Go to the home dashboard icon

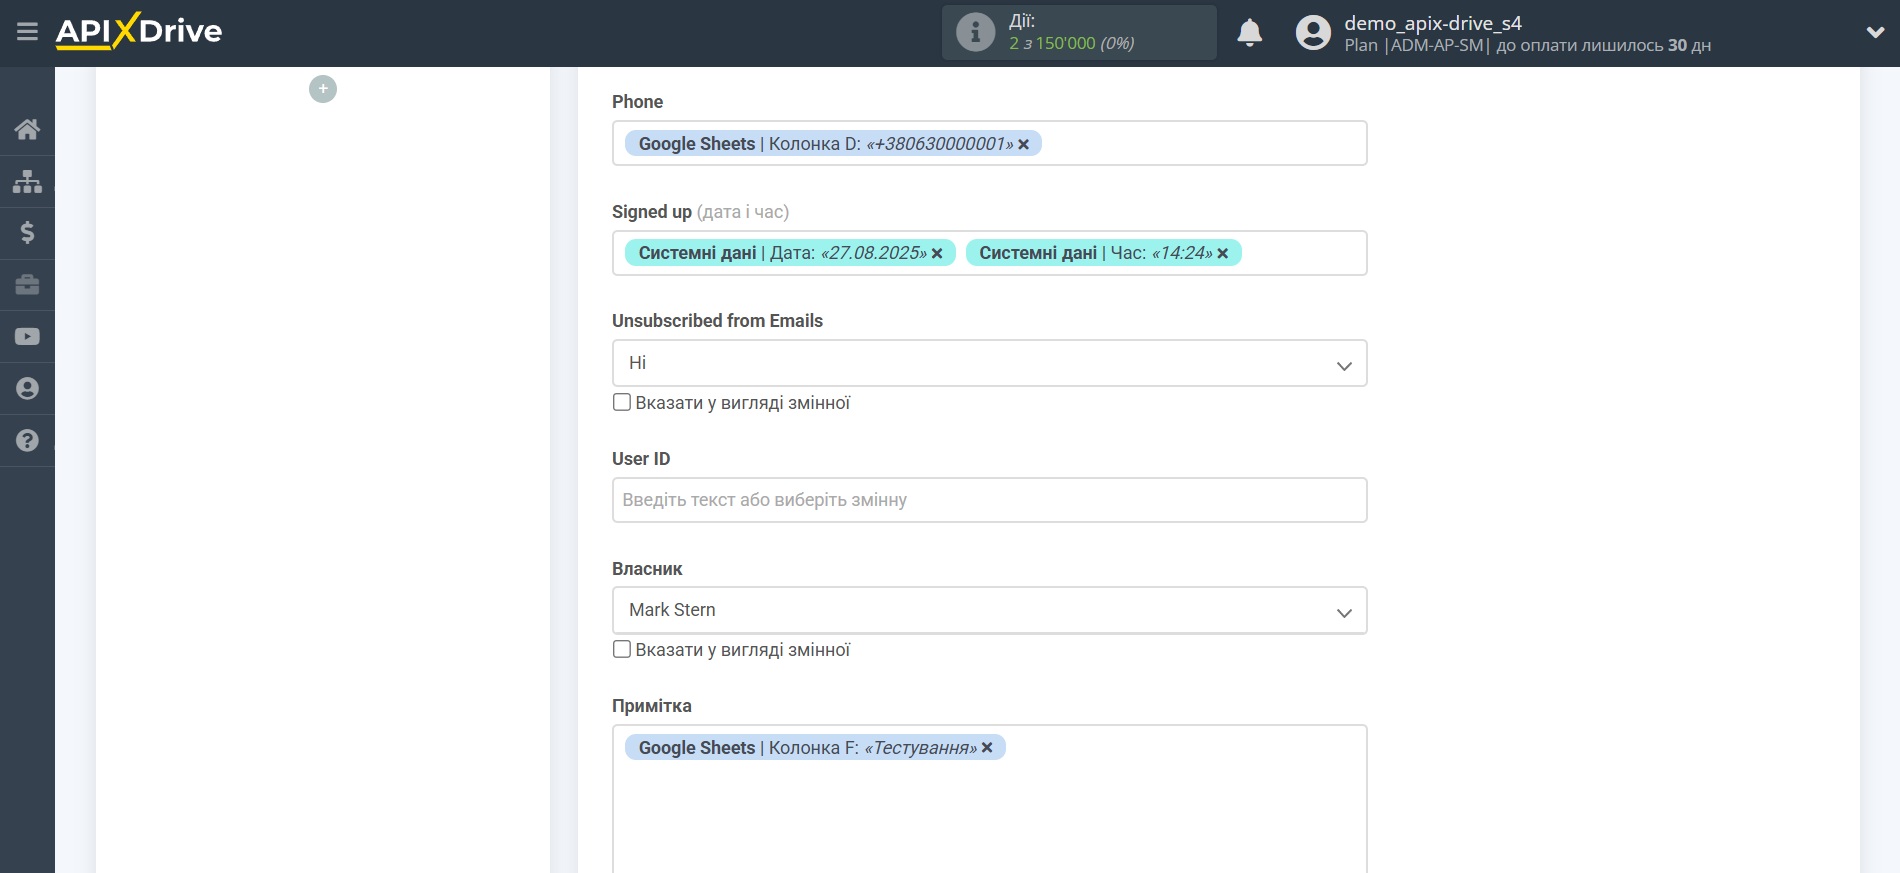[27, 129]
